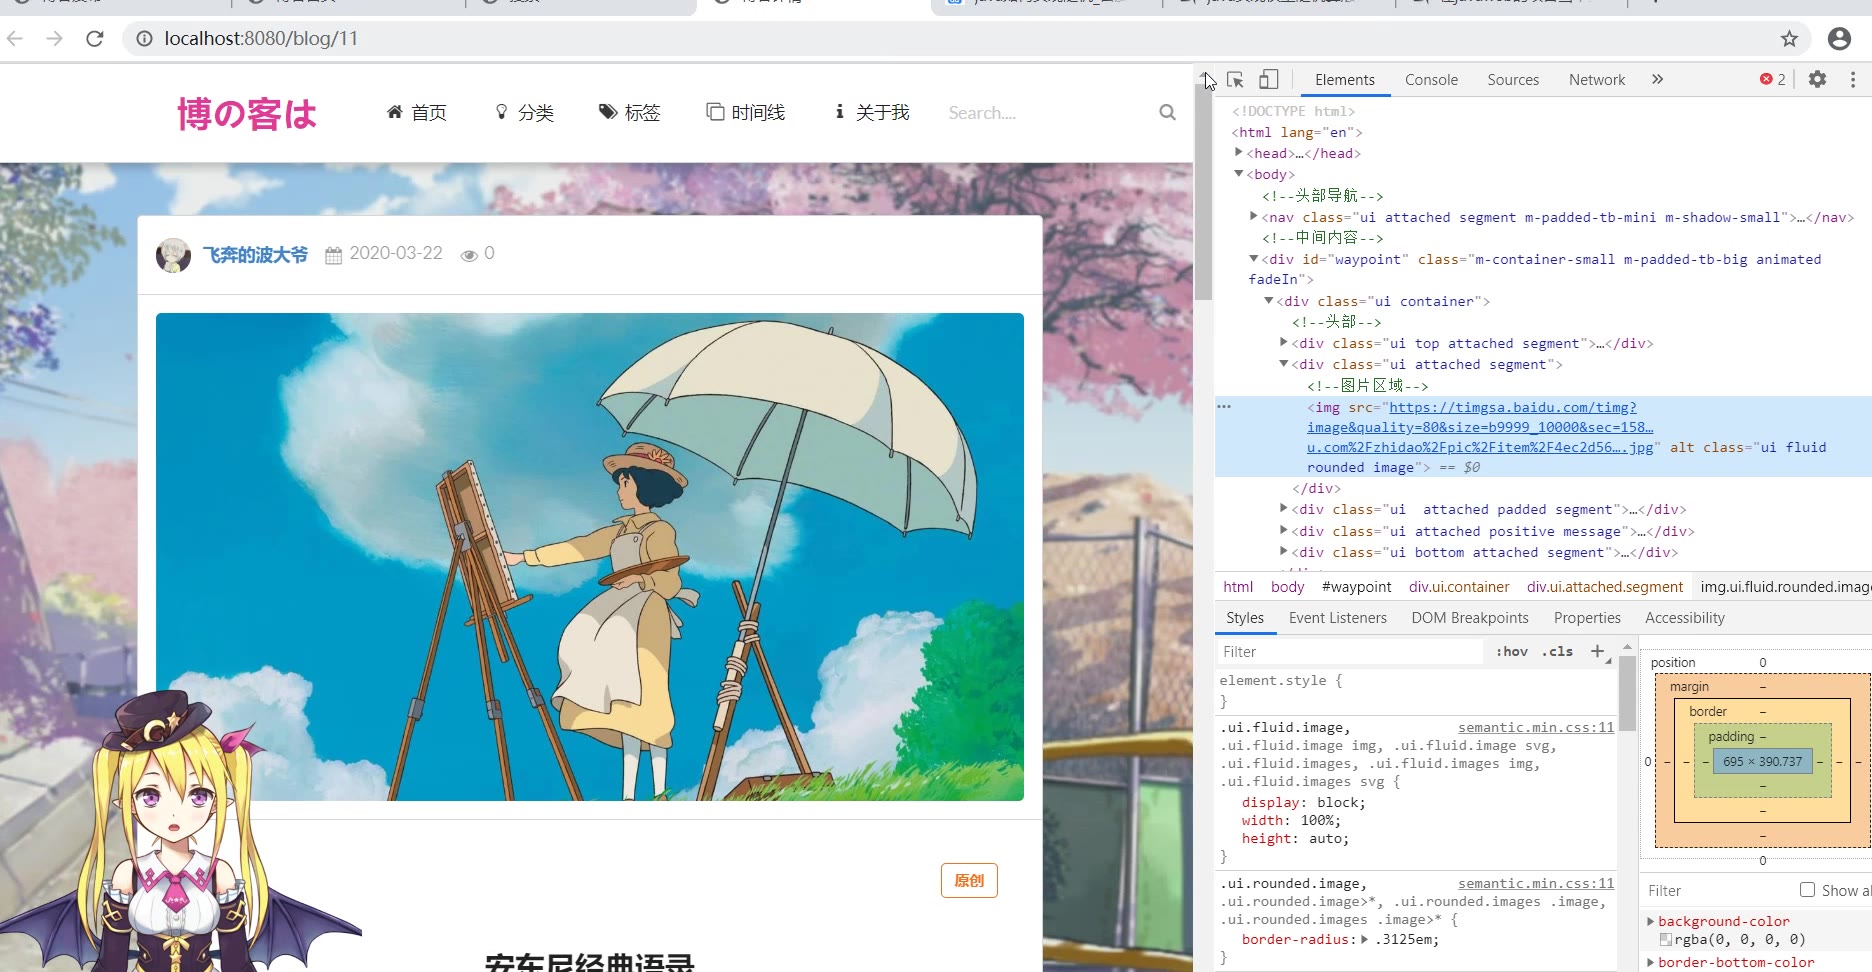Open the 时间线 navigation item
This screenshot has height=972, width=1872.
[746, 112]
